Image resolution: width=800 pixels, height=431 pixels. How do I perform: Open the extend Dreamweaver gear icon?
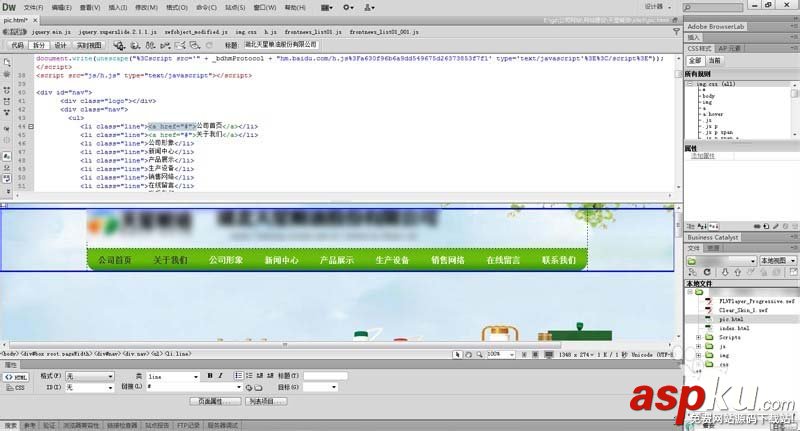coord(348,8)
